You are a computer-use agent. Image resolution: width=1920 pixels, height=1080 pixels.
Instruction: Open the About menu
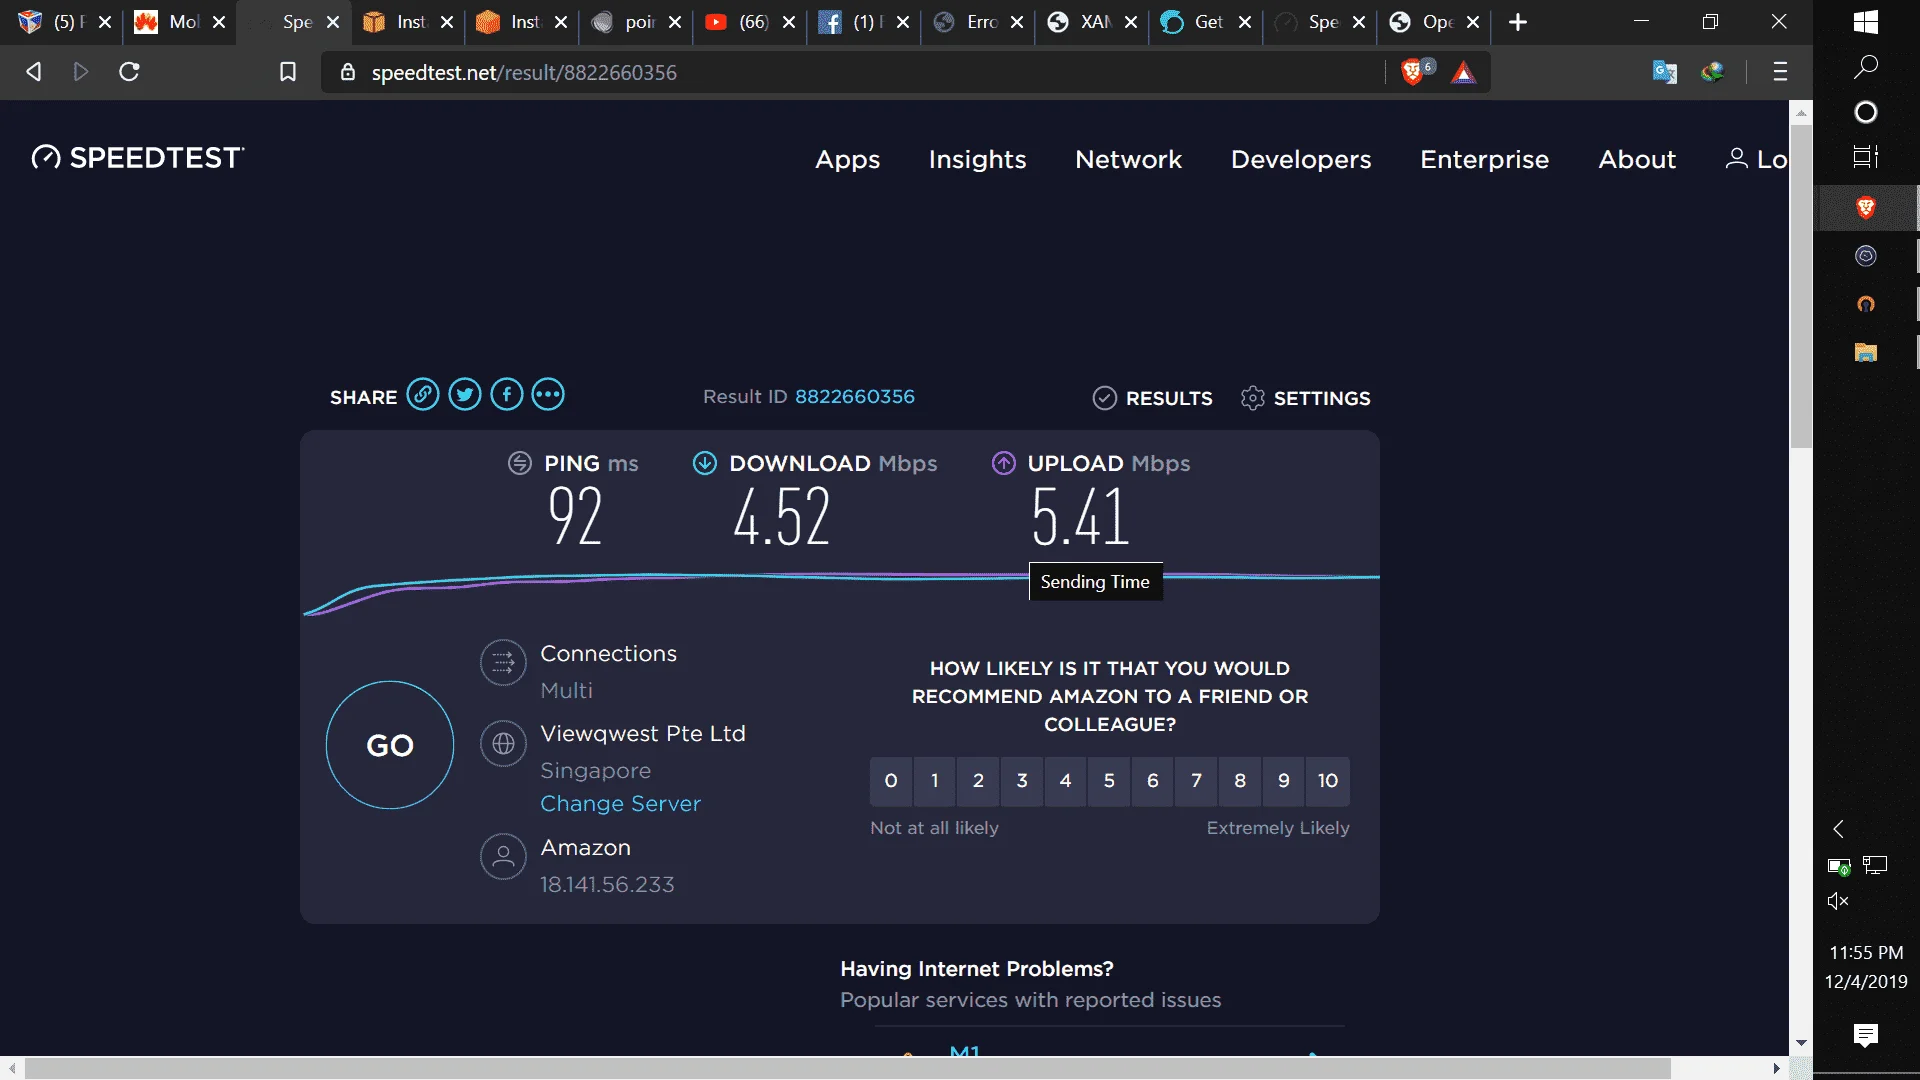pos(1637,160)
